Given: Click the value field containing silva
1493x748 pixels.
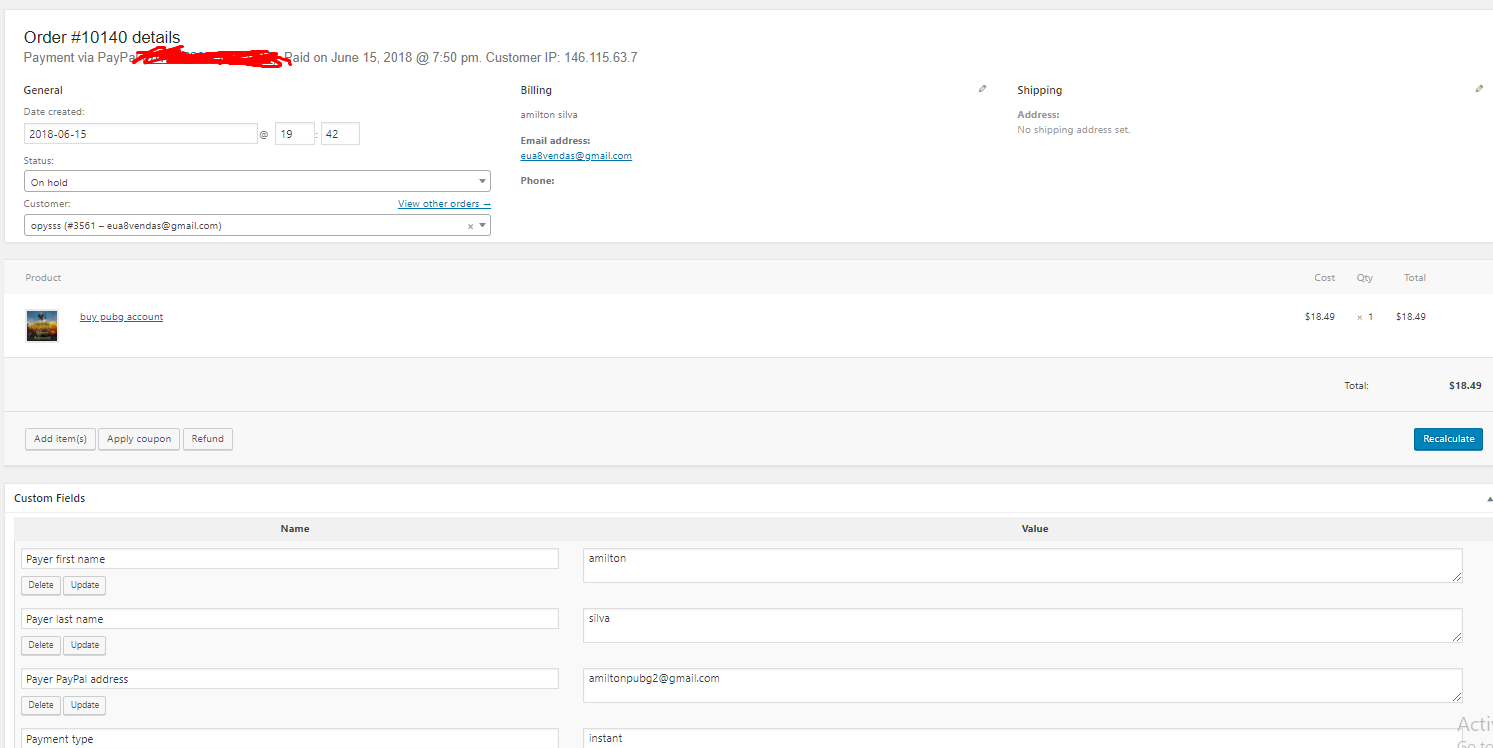Looking at the screenshot, I should point(1023,625).
